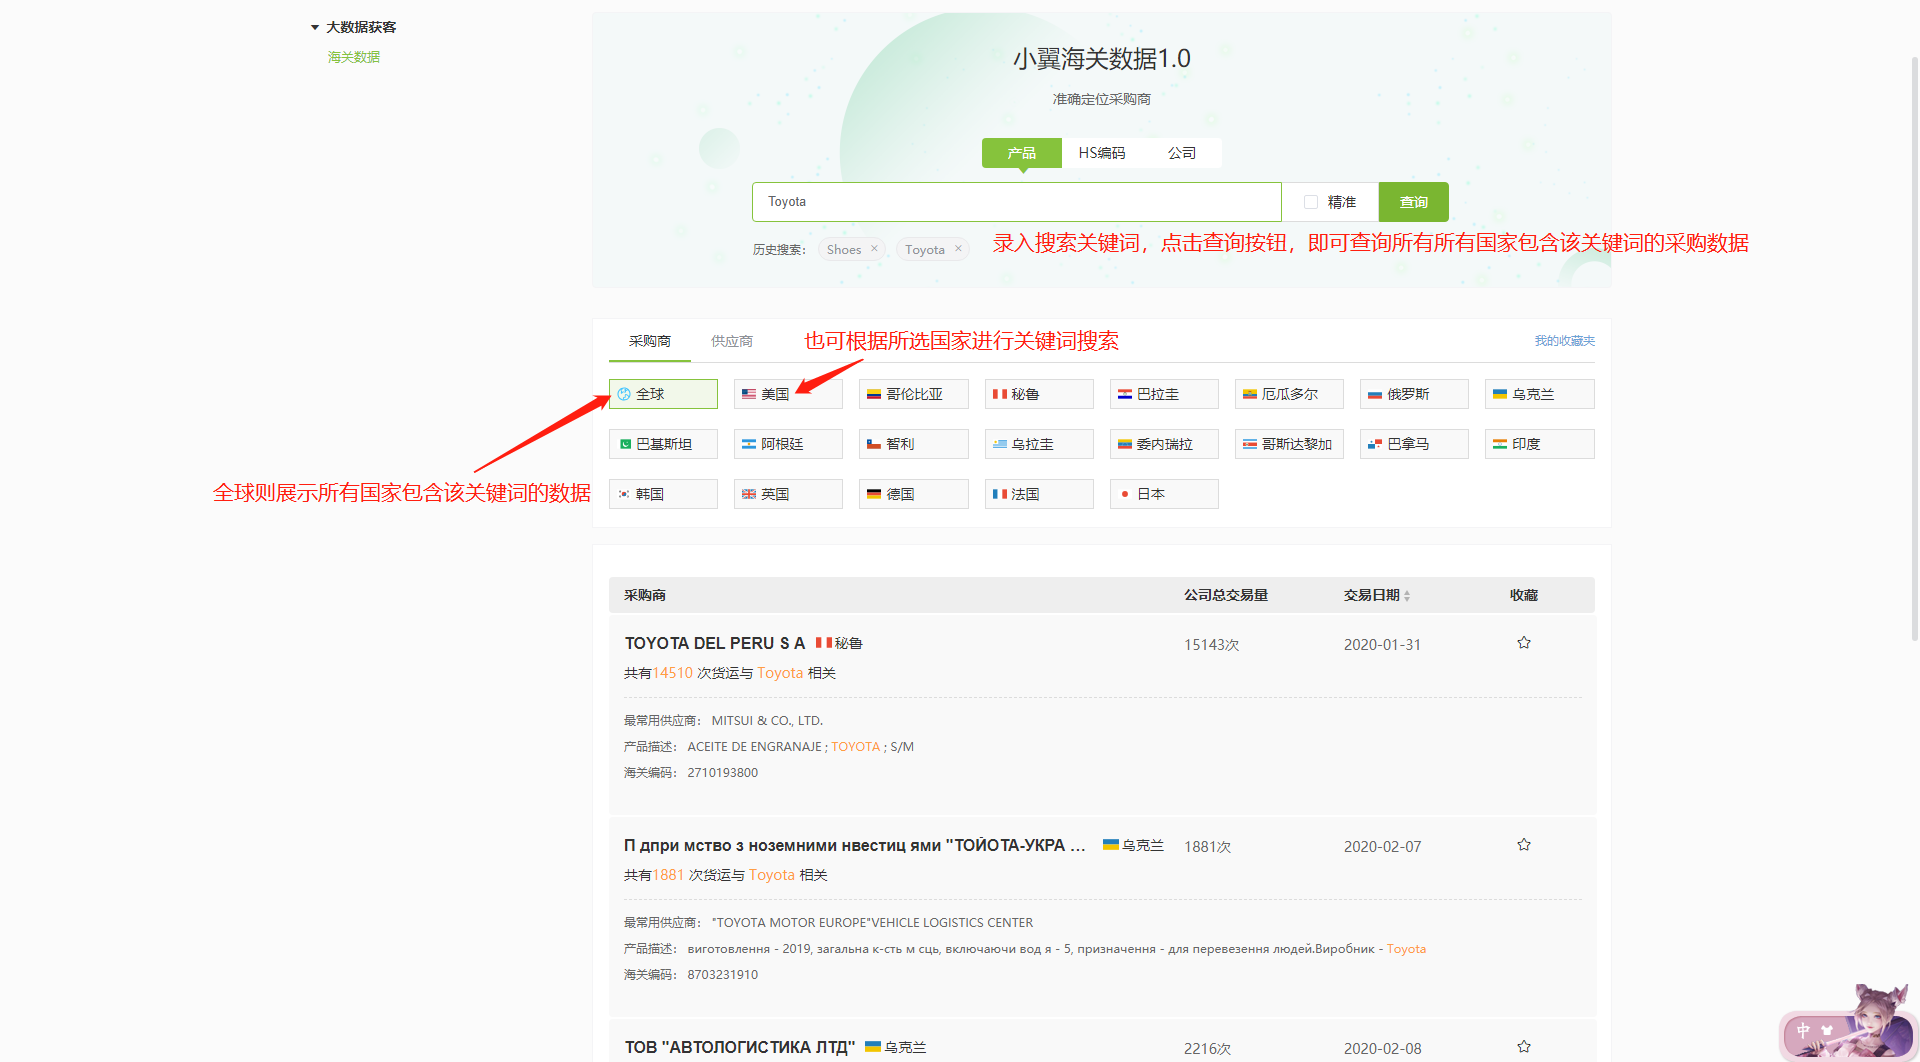This screenshot has height=1062, width=1920.
Task: Filter by 巴基斯坦 flag button
Action: click(663, 444)
